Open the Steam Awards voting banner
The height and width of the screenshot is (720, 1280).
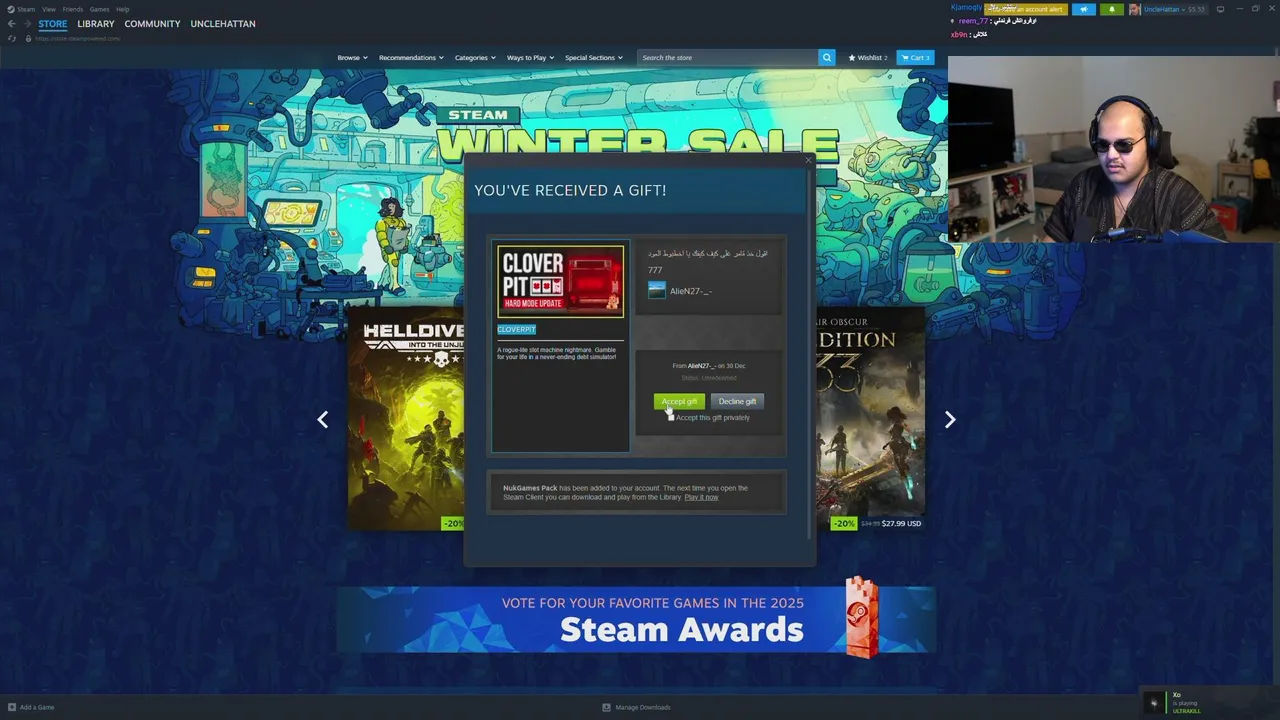(636, 619)
